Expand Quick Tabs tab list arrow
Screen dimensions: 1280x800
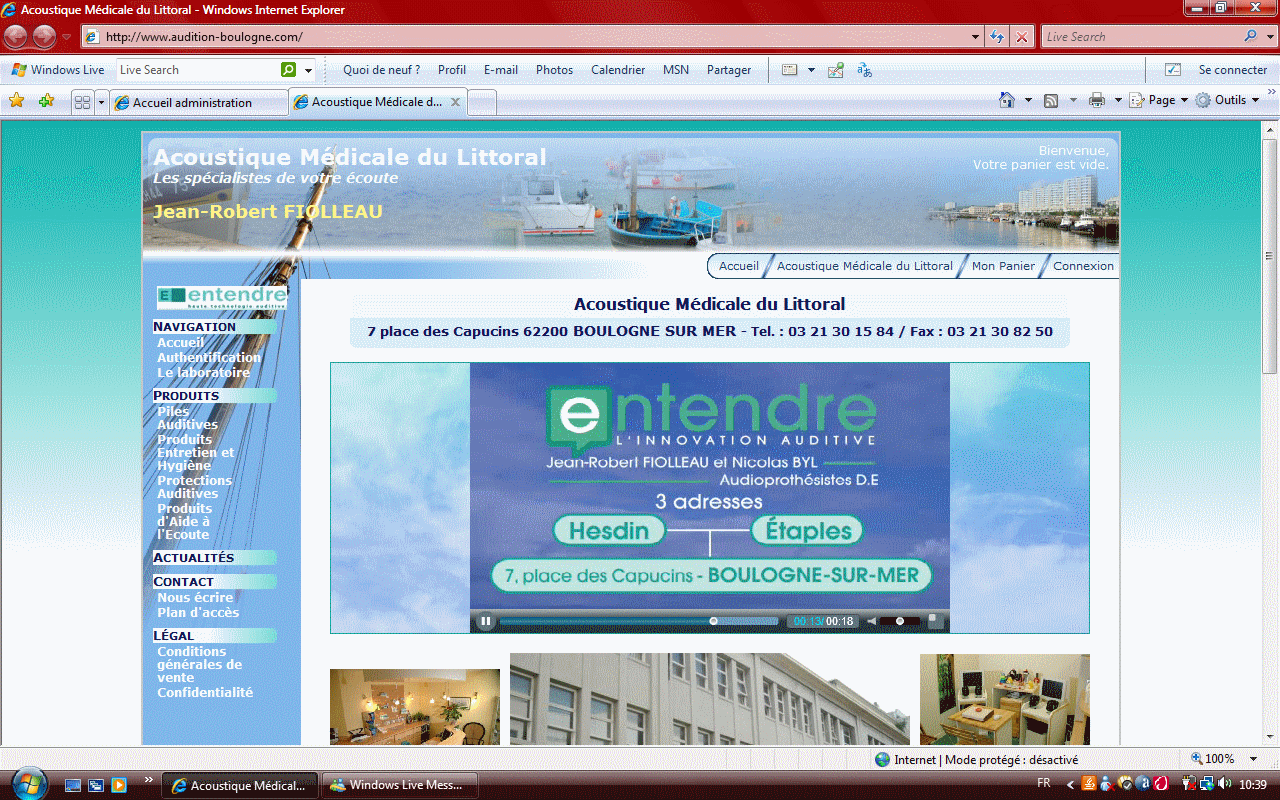[x=101, y=102]
